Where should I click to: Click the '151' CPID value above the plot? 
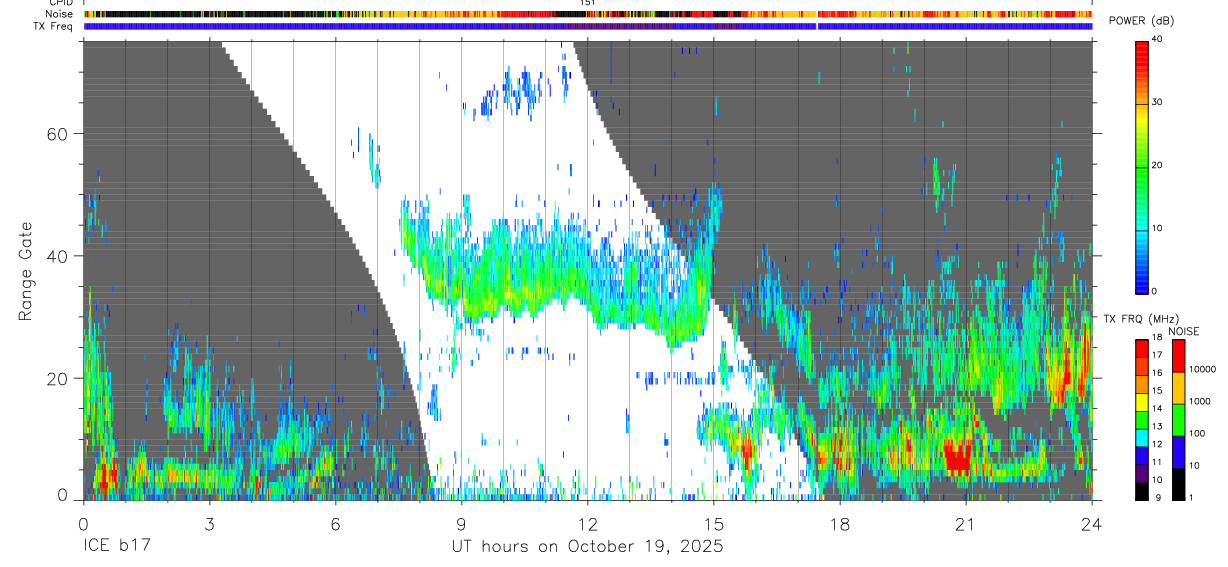588,4
